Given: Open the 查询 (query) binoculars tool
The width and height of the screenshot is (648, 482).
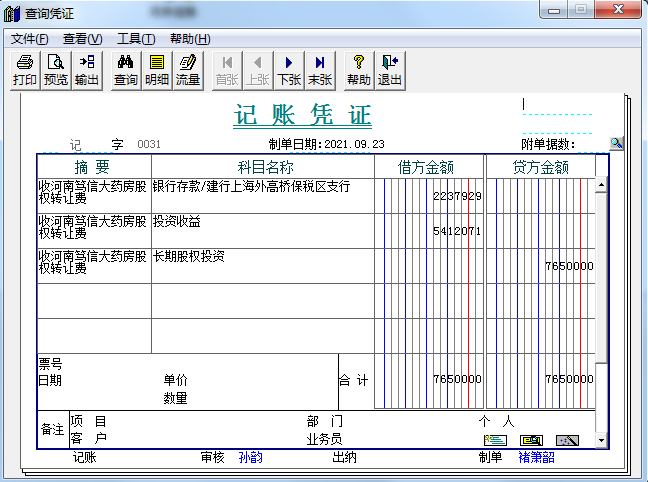Looking at the screenshot, I should (126, 70).
